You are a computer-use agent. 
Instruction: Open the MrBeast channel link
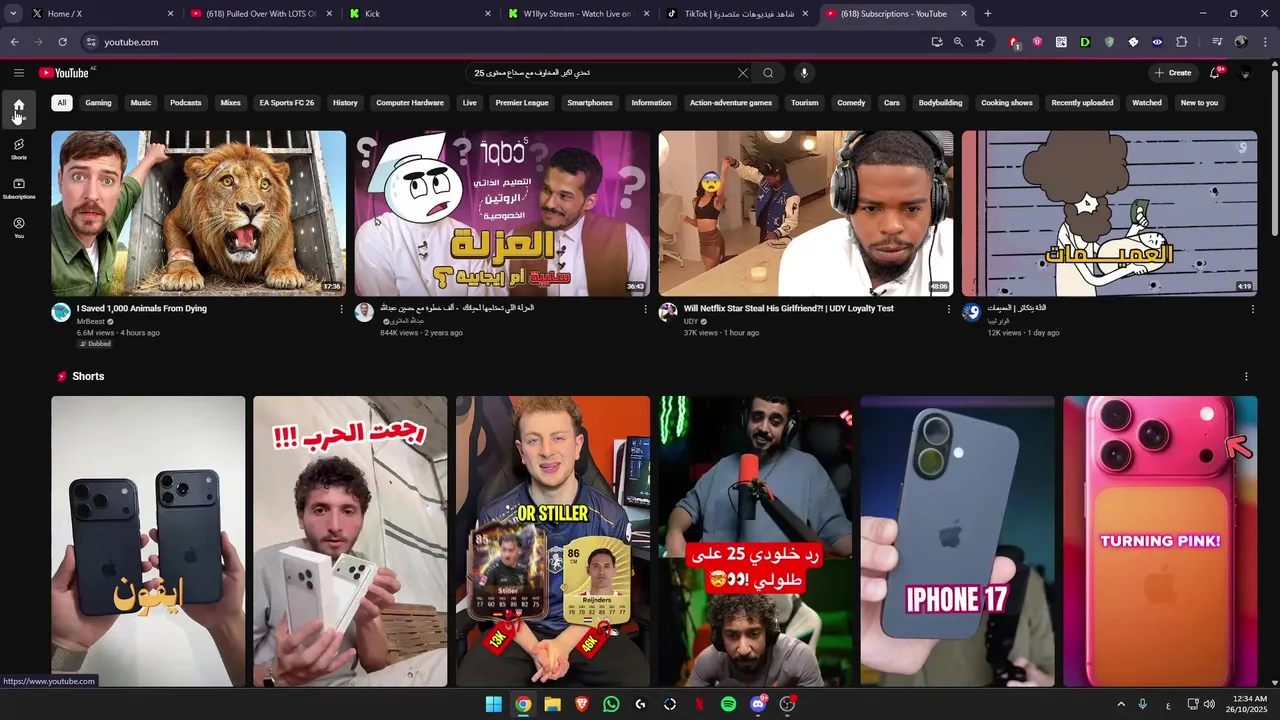(91, 321)
